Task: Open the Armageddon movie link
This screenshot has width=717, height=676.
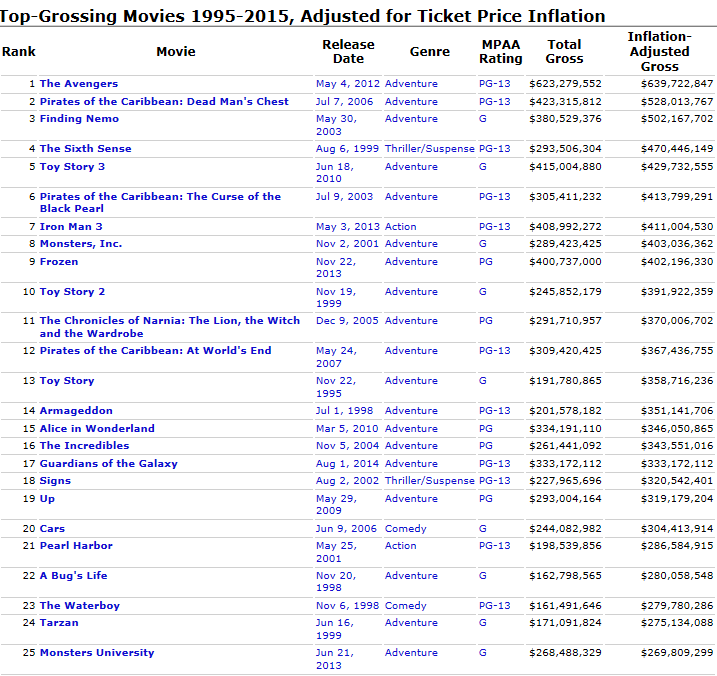Action: pyautogui.click(x=76, y=411)
